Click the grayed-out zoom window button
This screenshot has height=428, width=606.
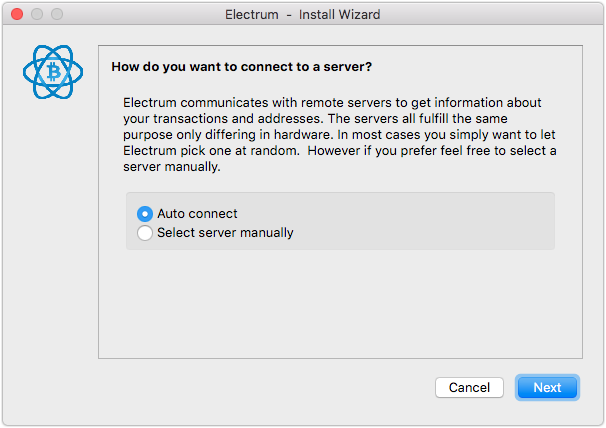click(x=57, y=14)
